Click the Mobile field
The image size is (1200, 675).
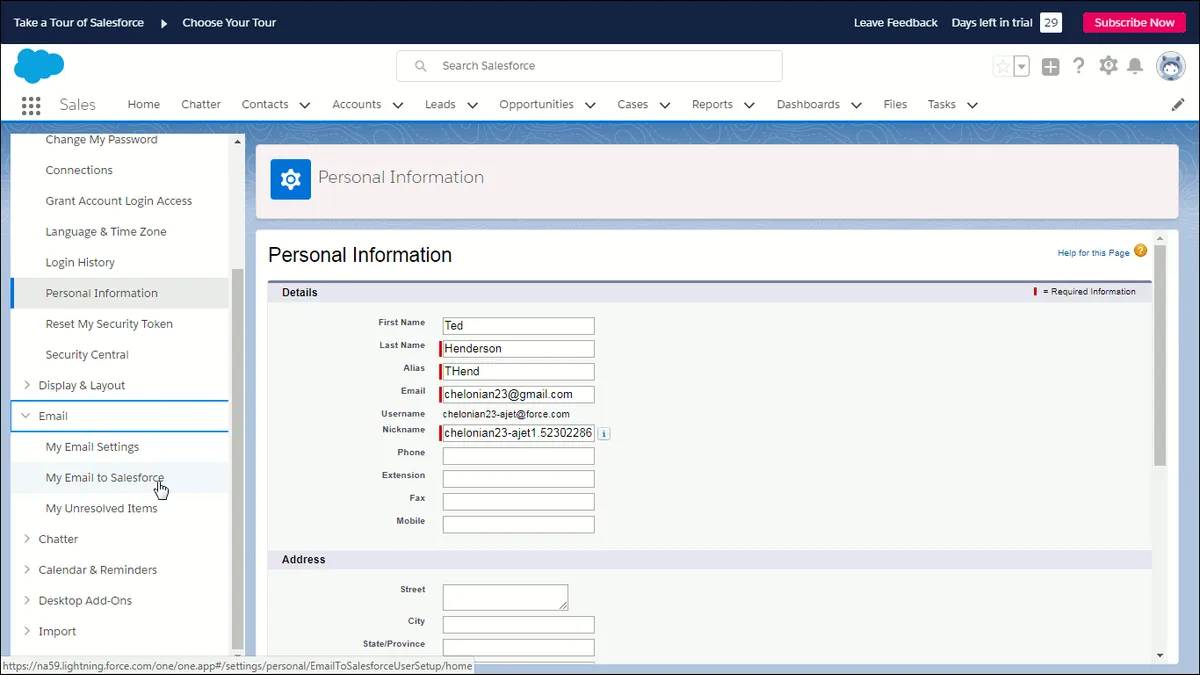tap(518, 525)
